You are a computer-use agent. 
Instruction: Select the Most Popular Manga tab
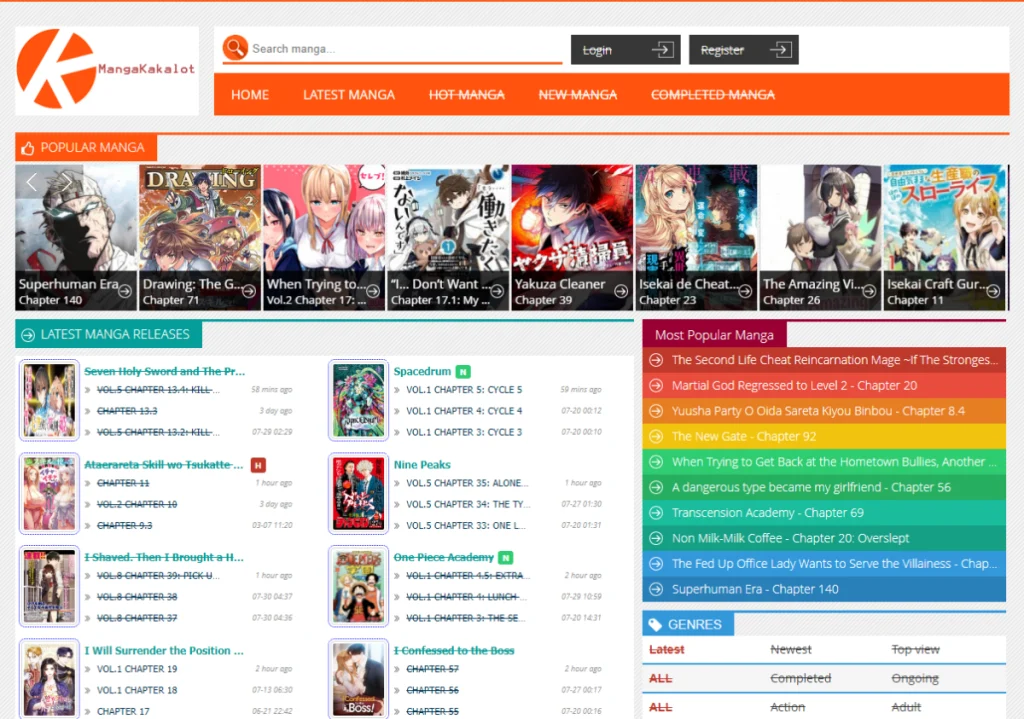tap(714, 335)
